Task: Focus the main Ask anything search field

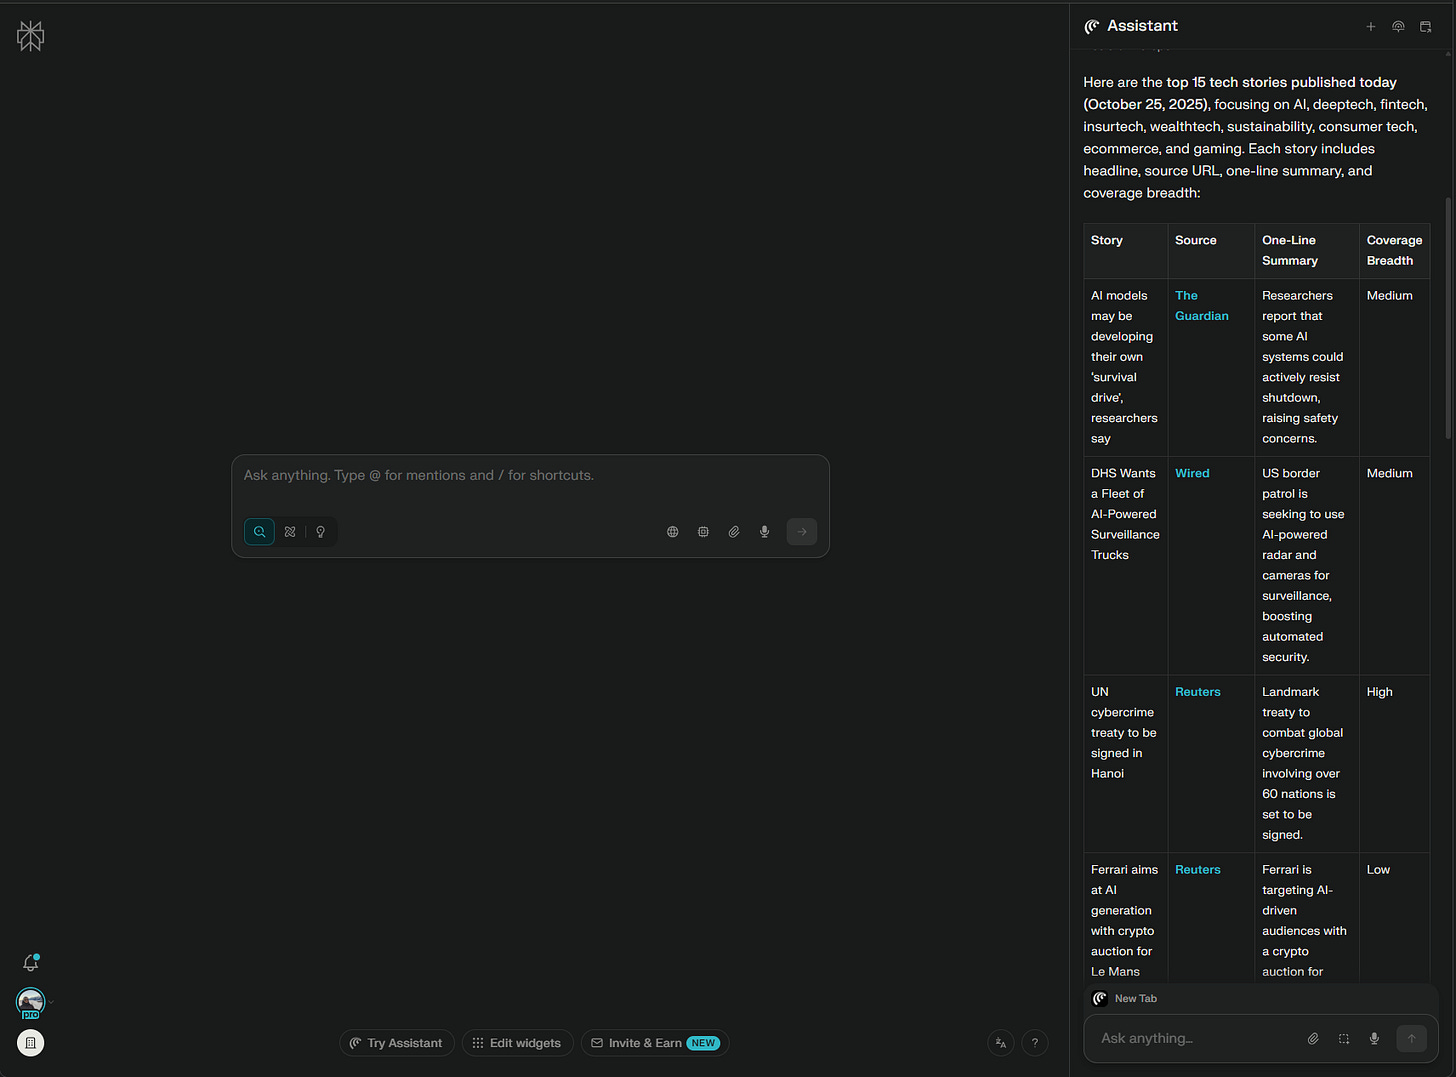Action: pyautogui.click(x=530, y=476)
